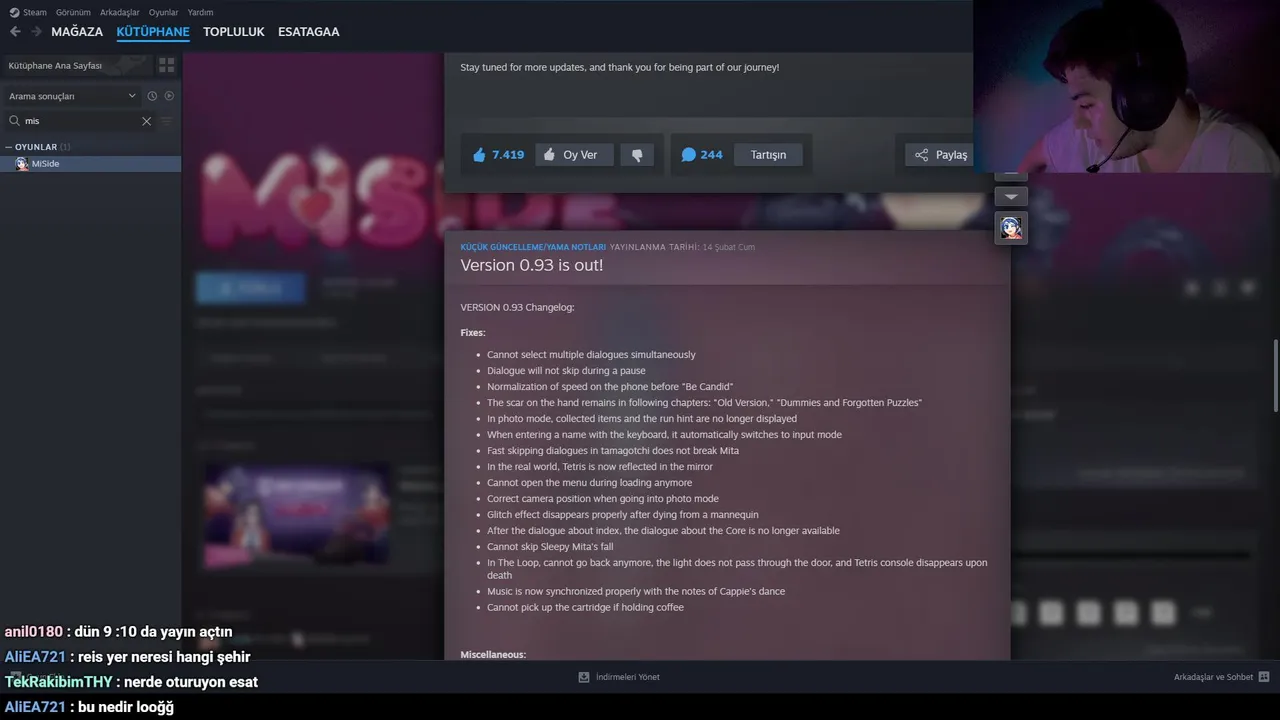Click 'Cannot pick up the cartridge' line
Screen dimensions: 1280x720
[585, 607]
